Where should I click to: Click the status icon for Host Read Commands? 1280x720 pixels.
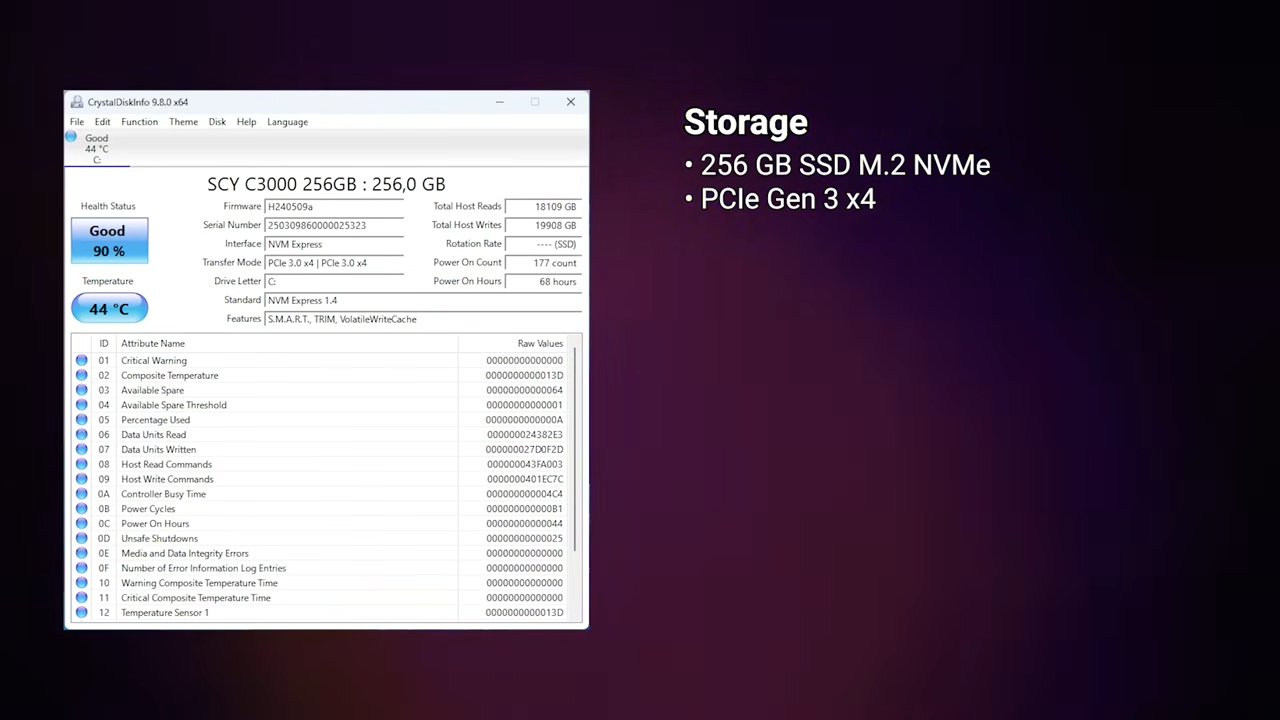tap(82, 464)
